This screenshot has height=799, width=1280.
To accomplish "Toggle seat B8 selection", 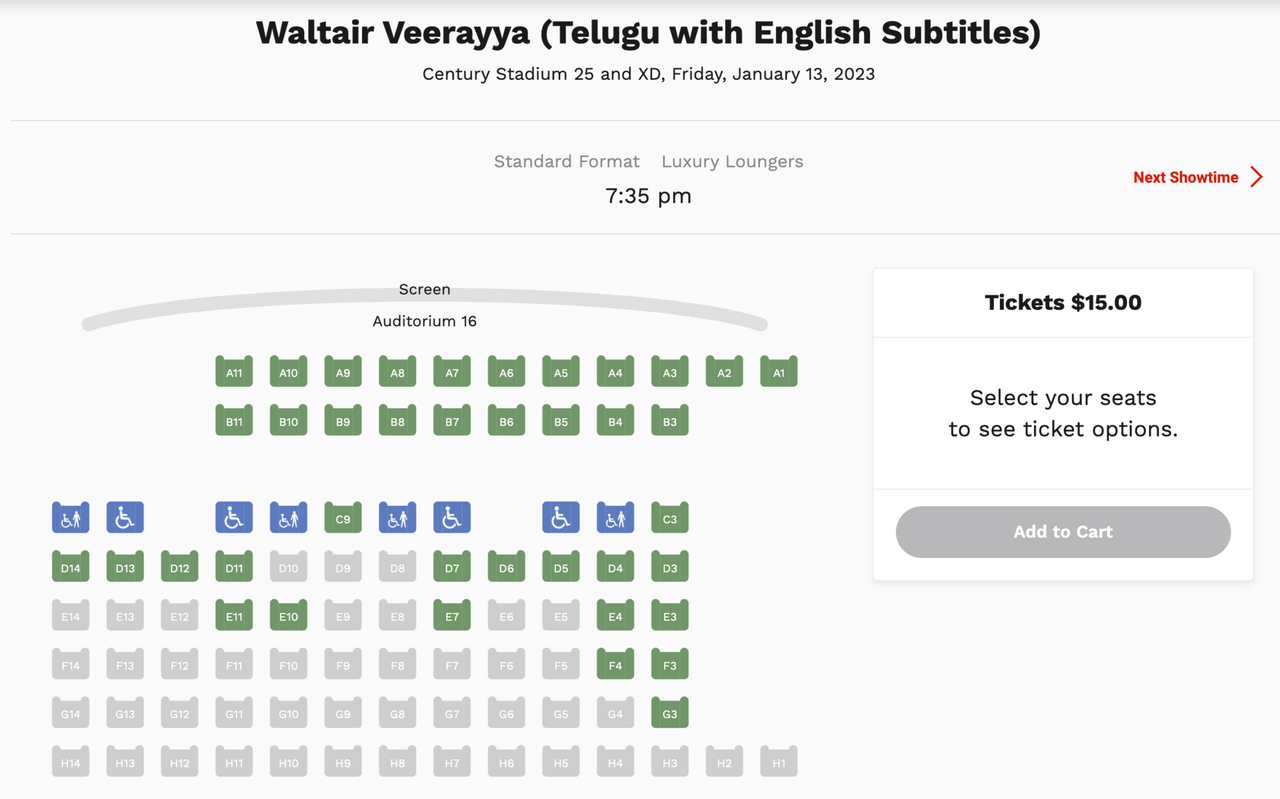I will point(397,421).
